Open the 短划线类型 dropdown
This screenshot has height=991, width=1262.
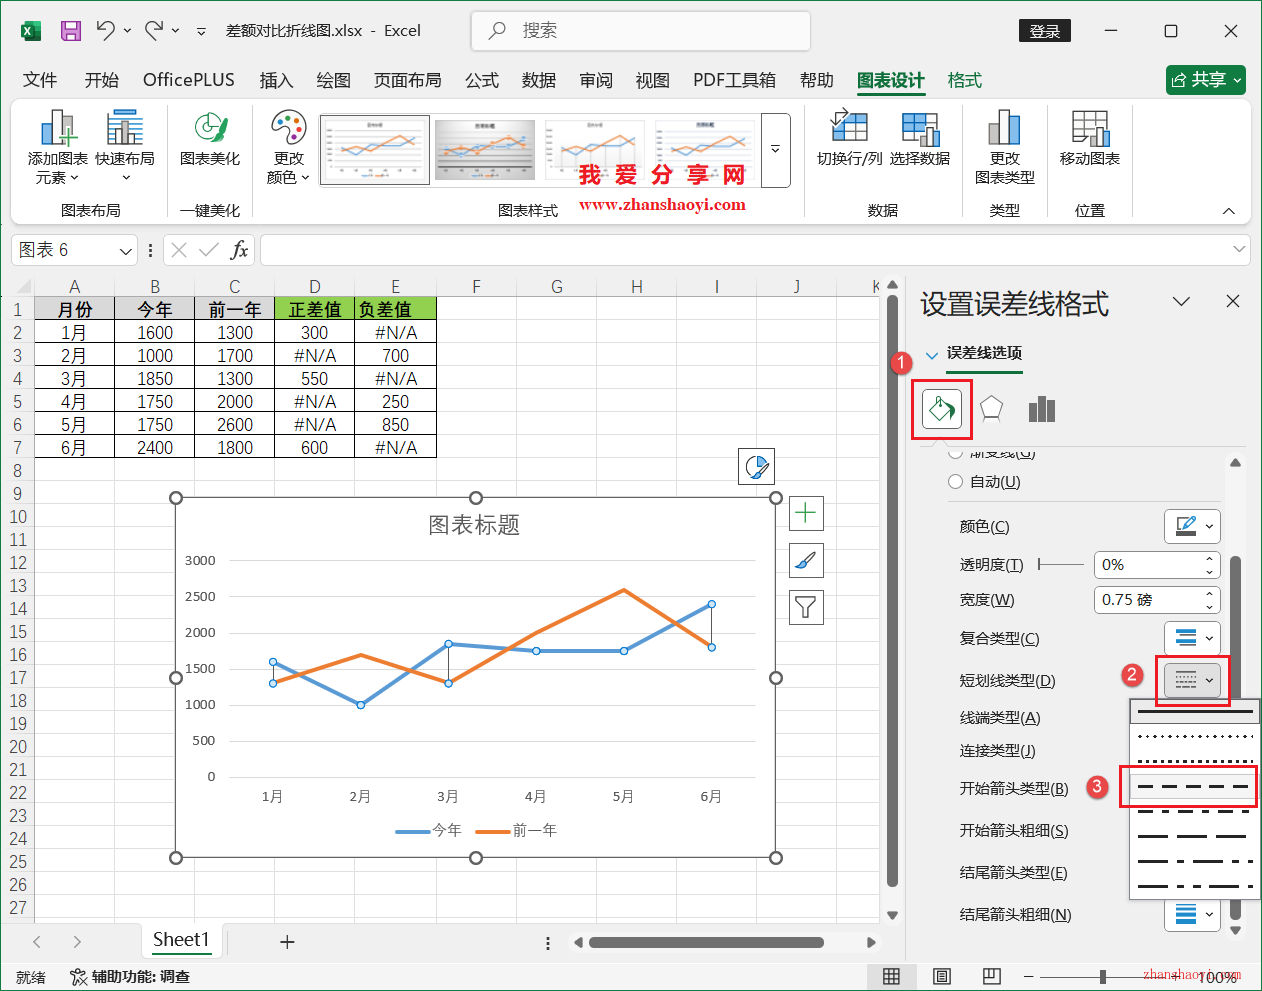1192,680
